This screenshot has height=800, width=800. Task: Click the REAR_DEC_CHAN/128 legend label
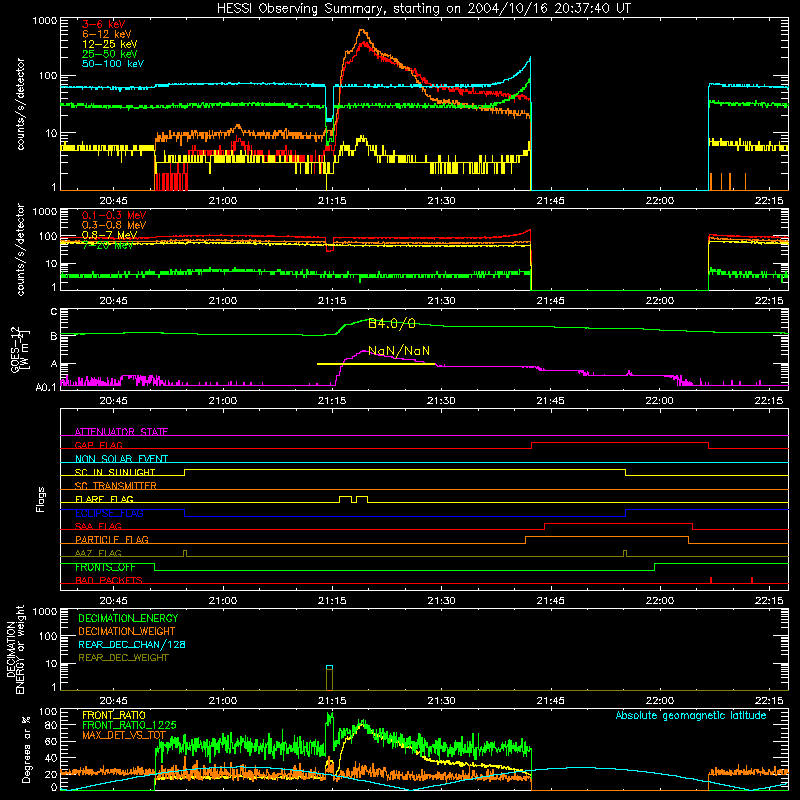tap(132, 644)
